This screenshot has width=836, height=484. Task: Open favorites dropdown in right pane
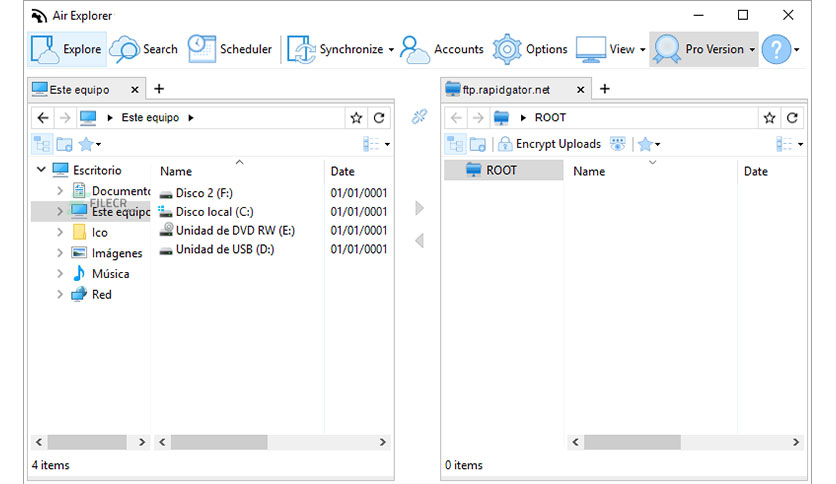(649, 144)
